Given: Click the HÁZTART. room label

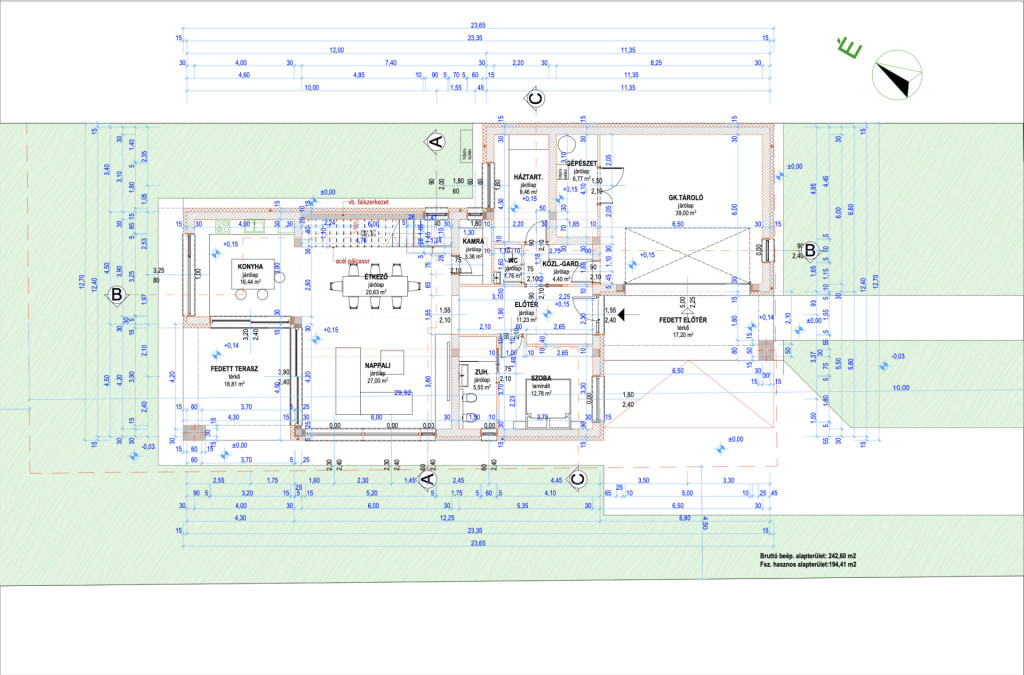Looking at the screenshot, I should click(527, 177).
